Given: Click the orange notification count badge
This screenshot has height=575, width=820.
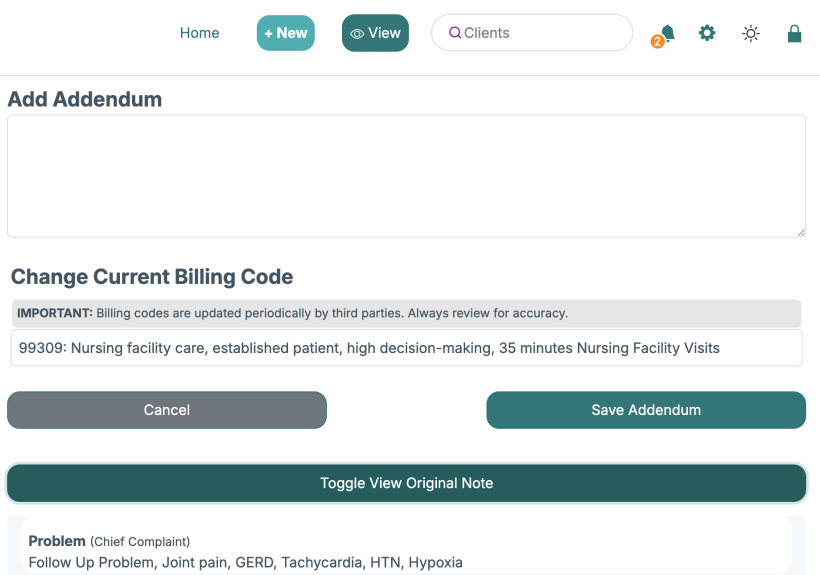Looking at the screenshot, I should [x=658, y=42].
